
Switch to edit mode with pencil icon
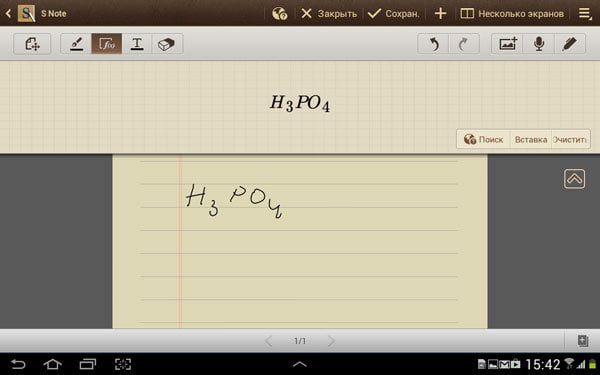tap(569, 44)
